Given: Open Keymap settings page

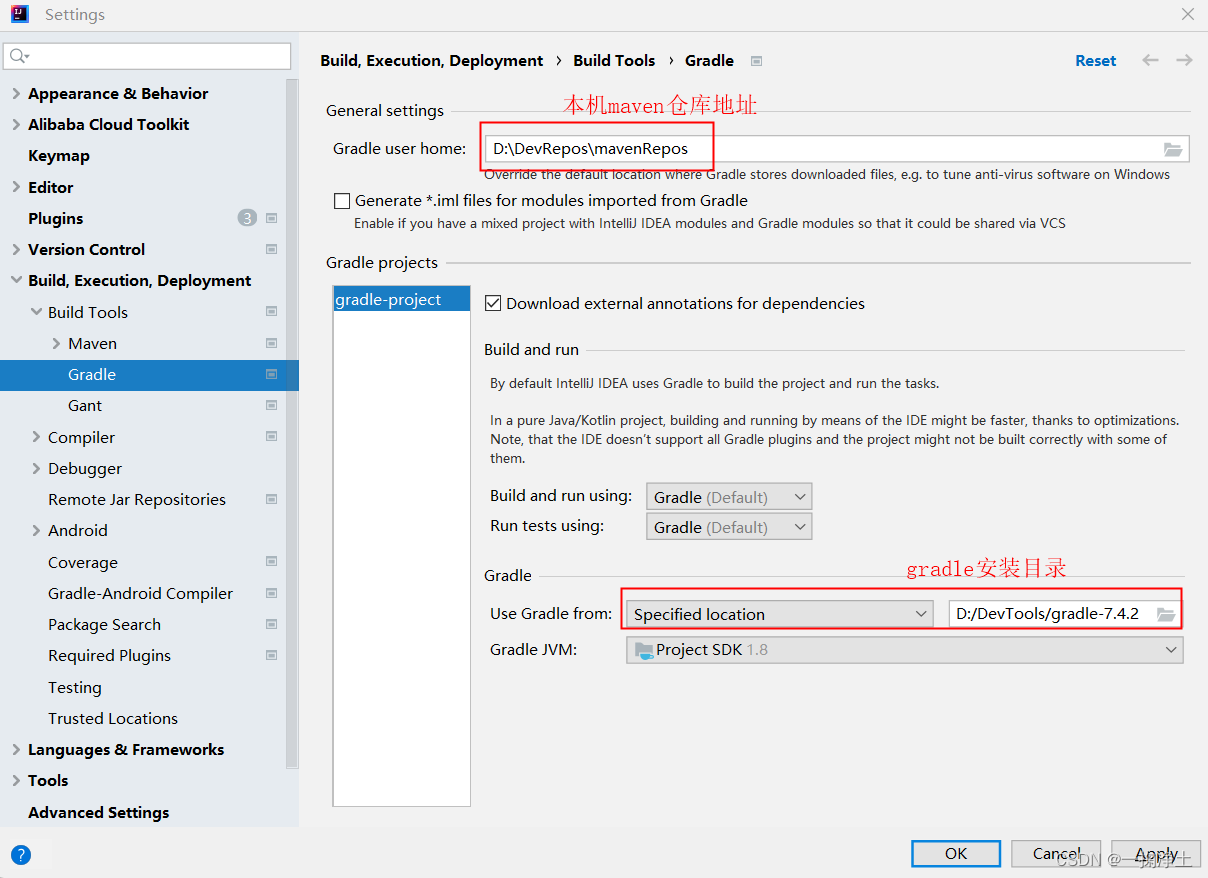Looking at the screenshot, I should pyautogui.click(x=59, y=155).
